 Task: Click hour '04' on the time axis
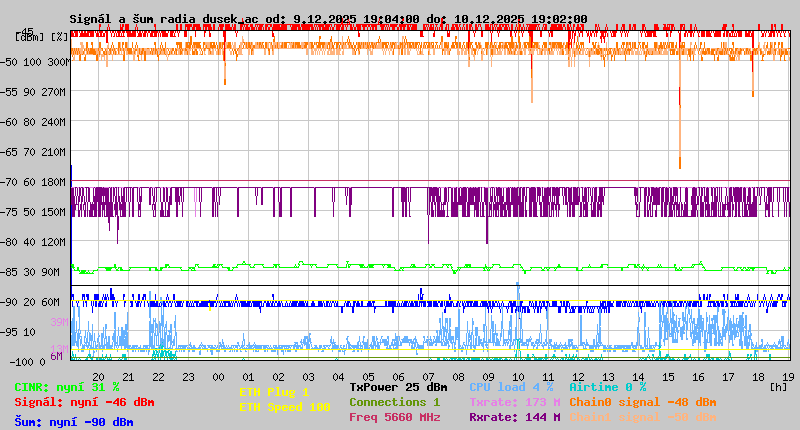tap(339, 377)
